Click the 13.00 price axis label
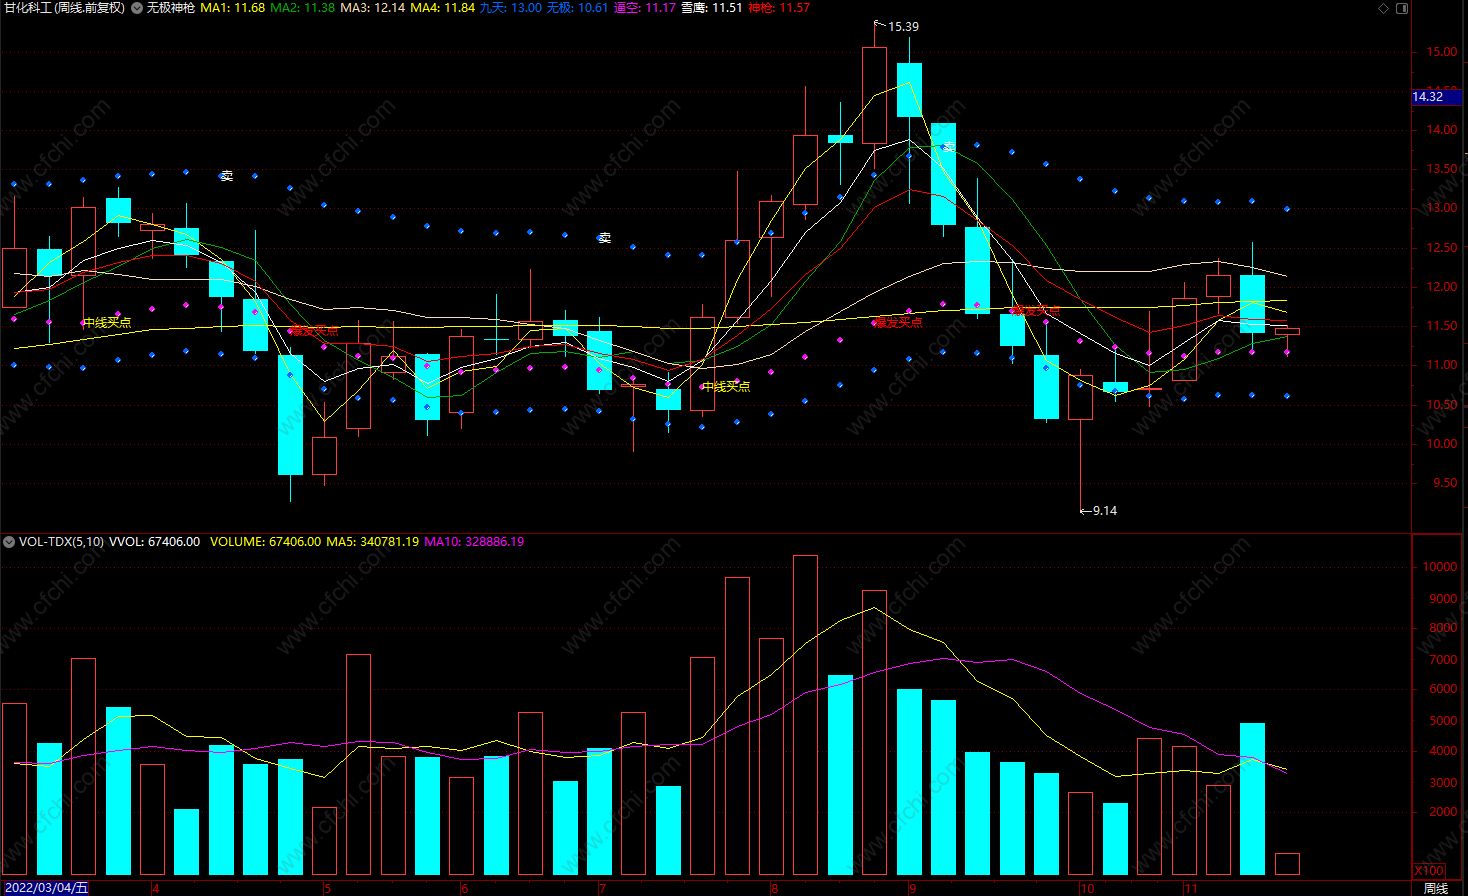The image size is (1468, 896). [1442, 208]
